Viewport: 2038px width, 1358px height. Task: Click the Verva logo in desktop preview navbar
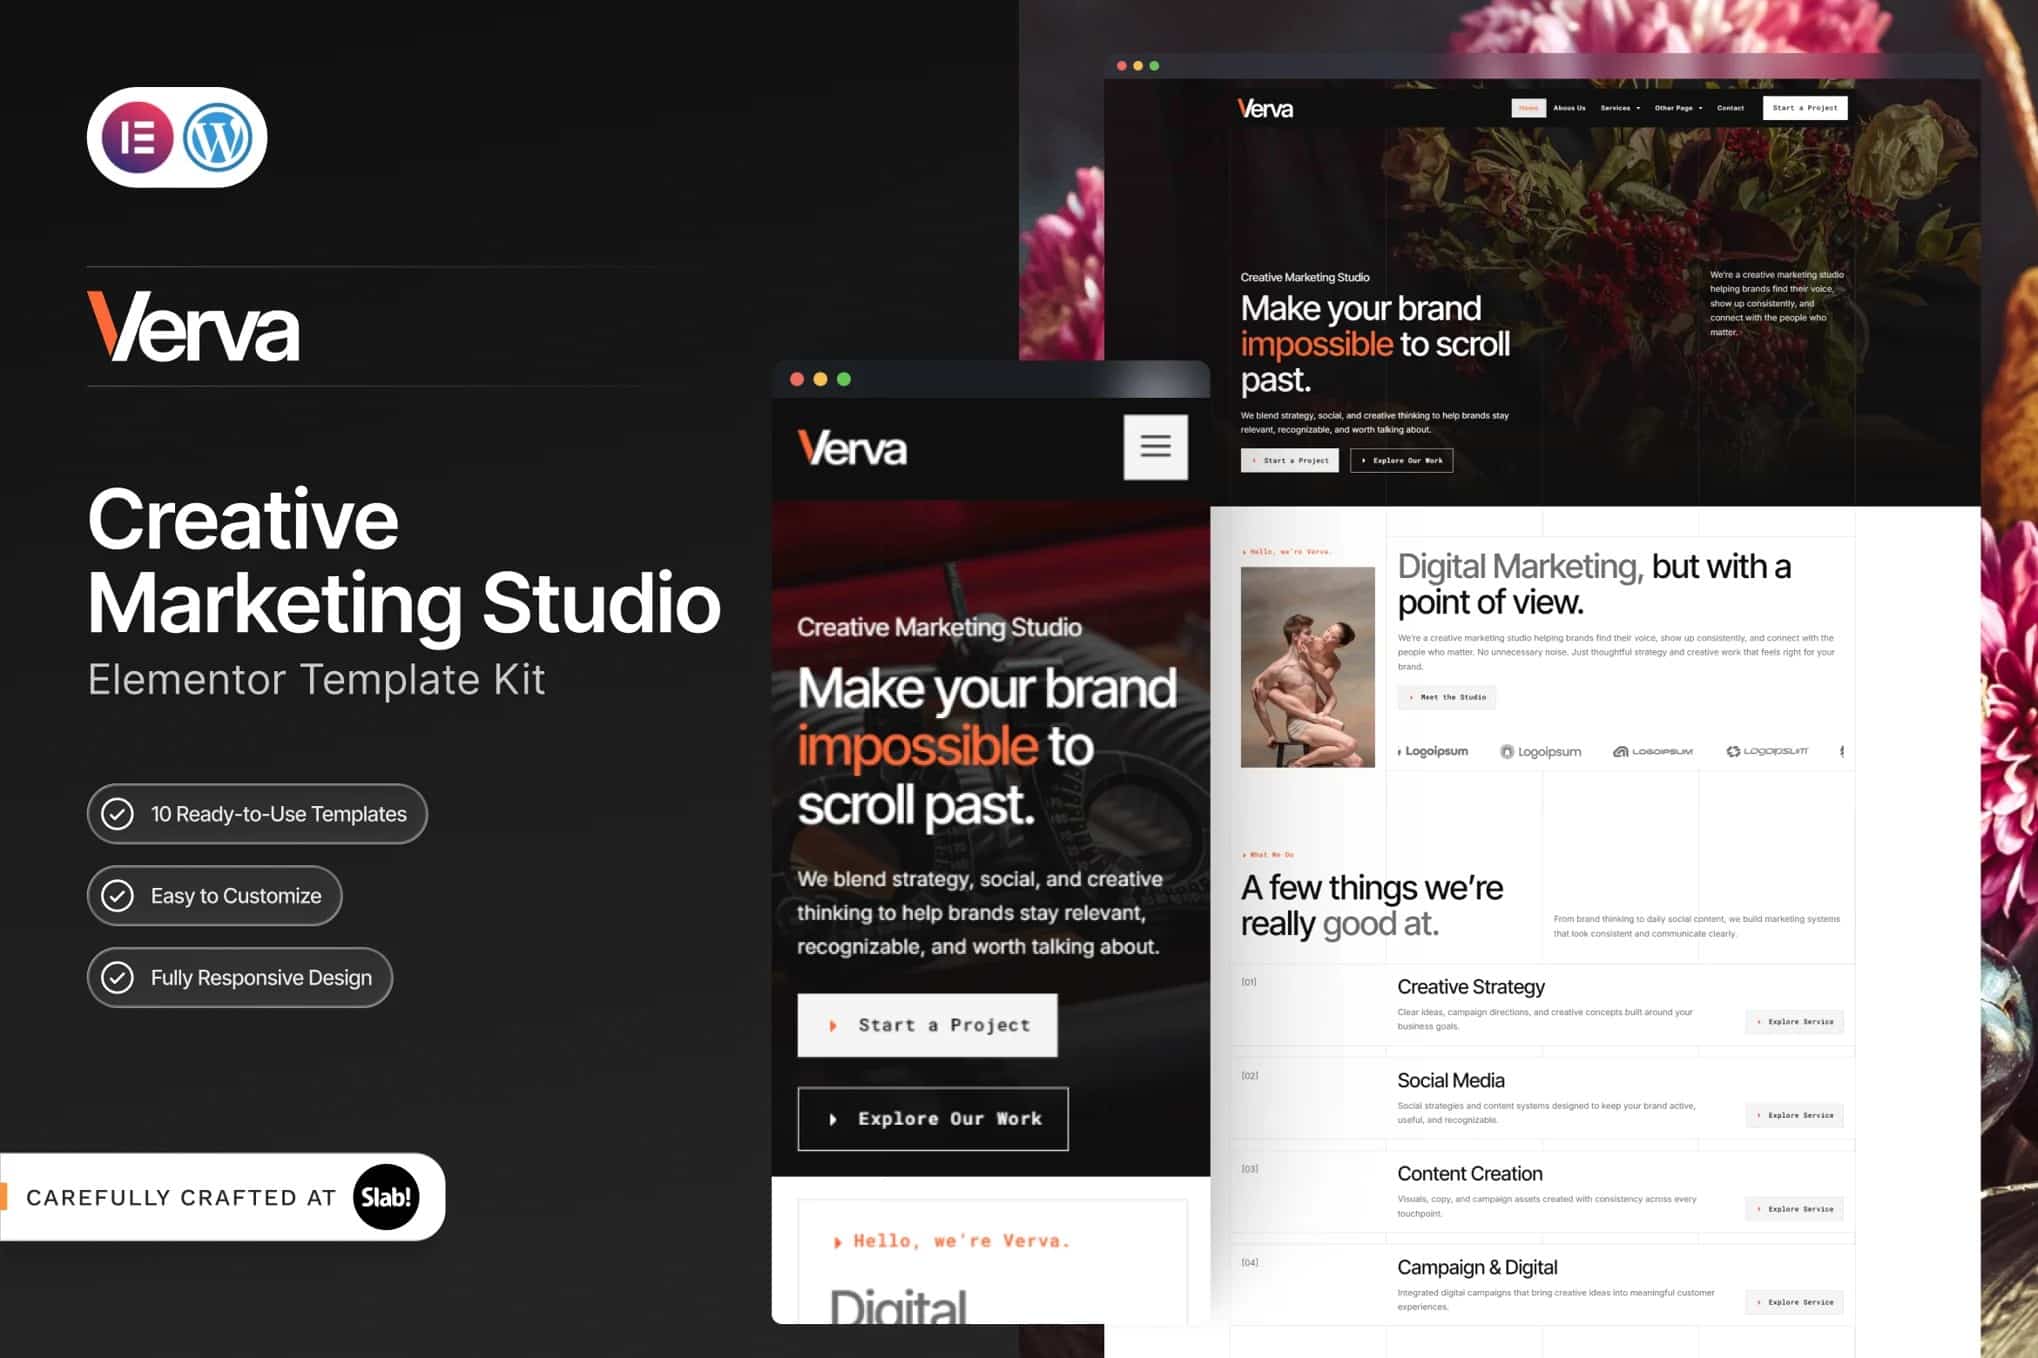click(x=1265, y=108)
